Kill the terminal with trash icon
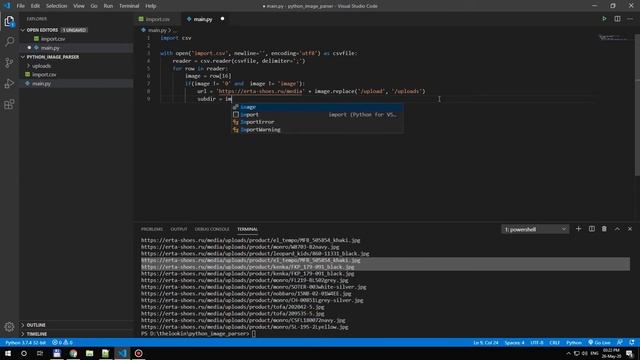 pos(604,229)
